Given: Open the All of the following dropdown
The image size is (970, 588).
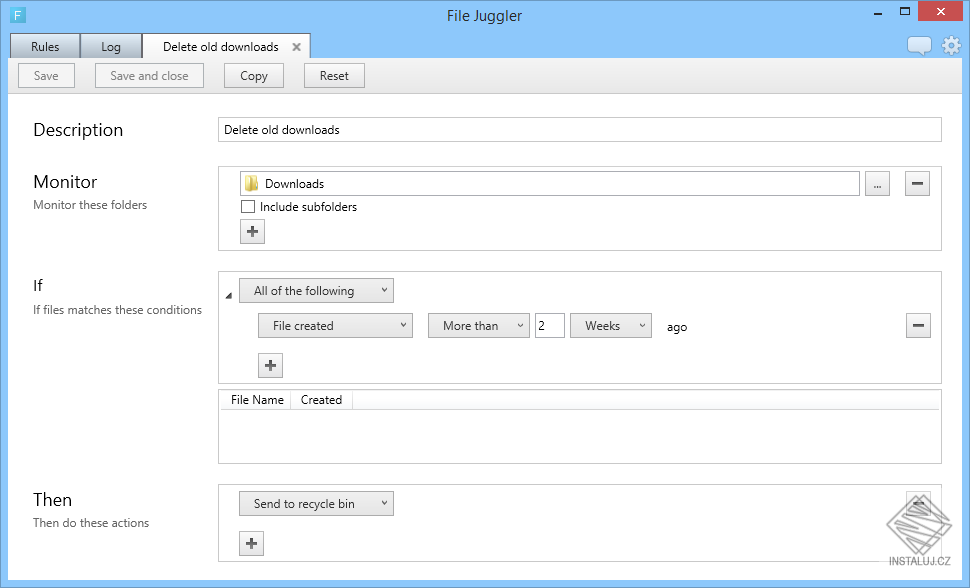Looking at the screenshot, I should (x=316, y=291).
